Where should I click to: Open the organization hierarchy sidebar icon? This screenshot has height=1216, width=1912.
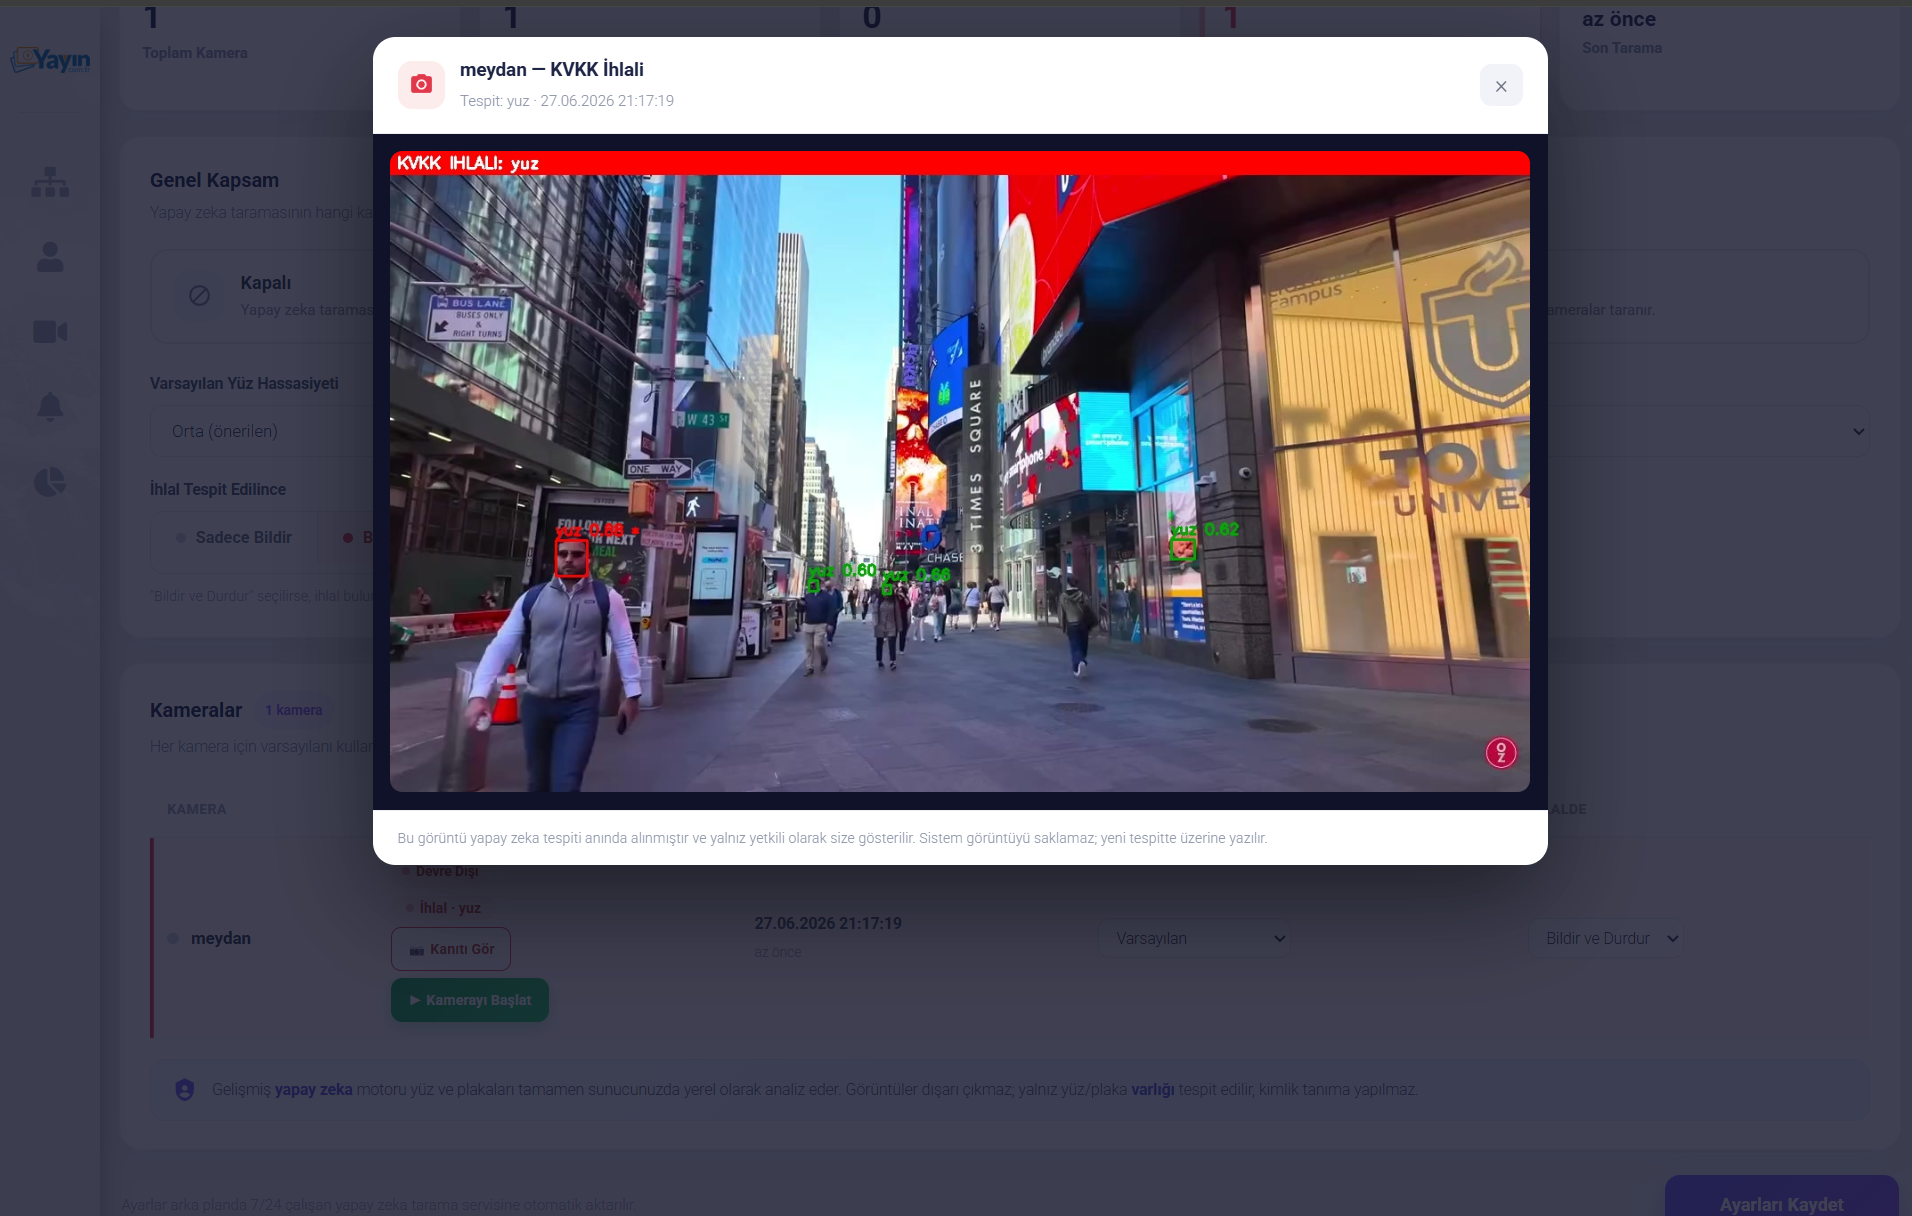pyautogui.click(x=50, y=182)
